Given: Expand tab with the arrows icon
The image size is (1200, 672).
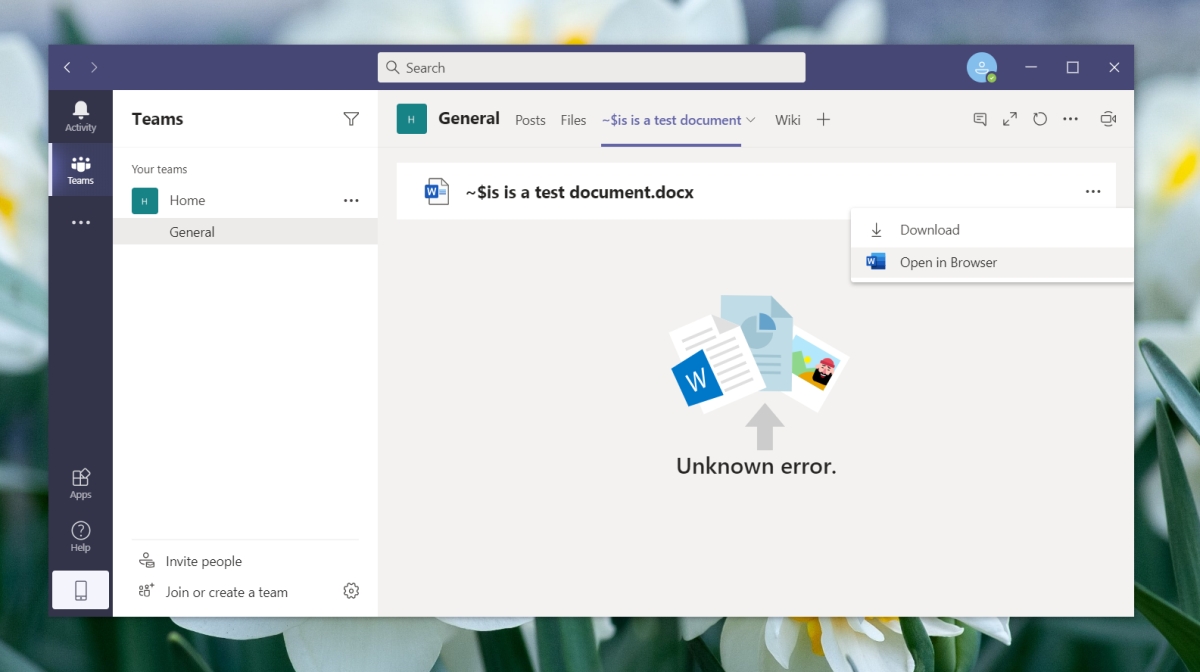Looking at the screenshot, I should tap(1010, 119).
